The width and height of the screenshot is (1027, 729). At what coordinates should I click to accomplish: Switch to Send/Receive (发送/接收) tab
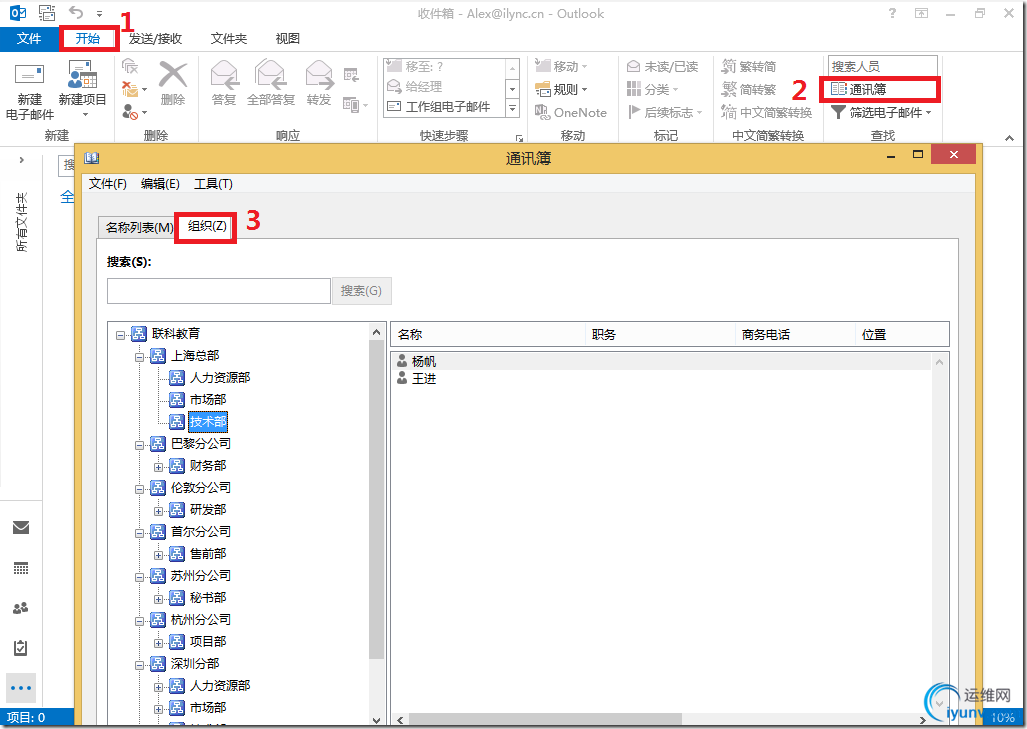coord(155,39)
